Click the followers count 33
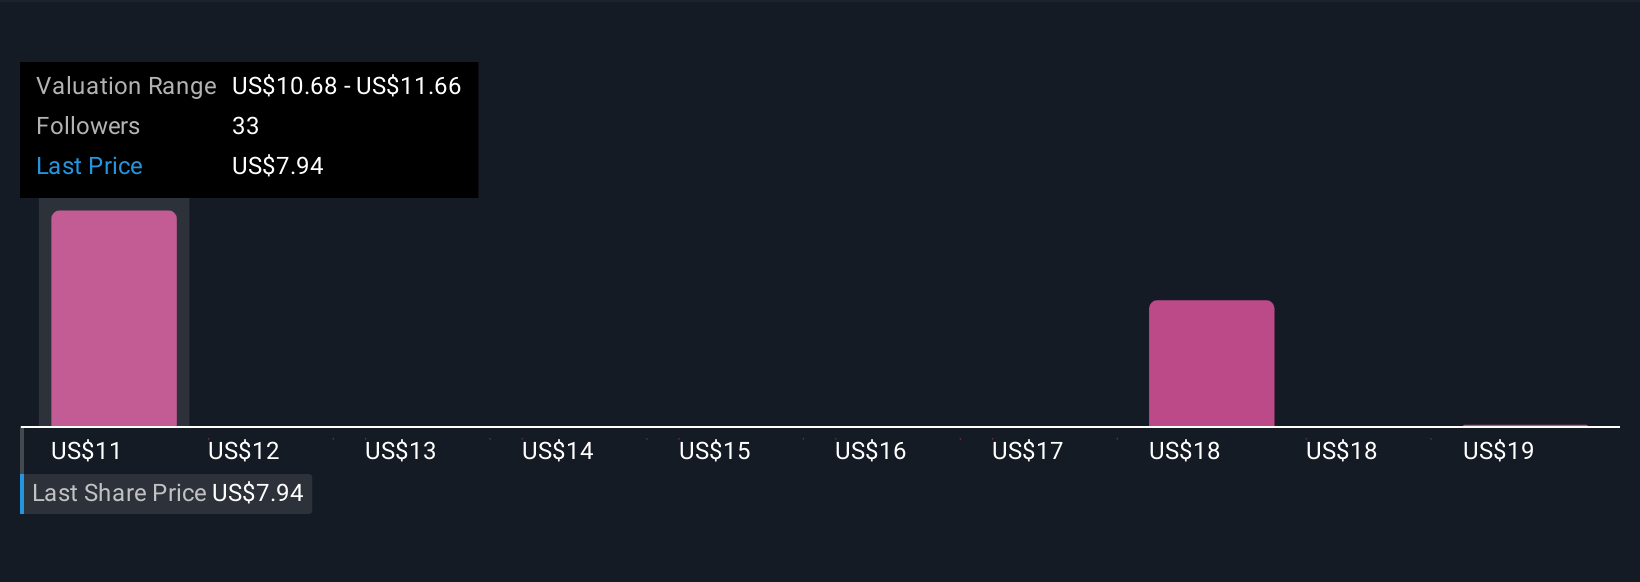The image size is (1640, 582). (245, 126)
